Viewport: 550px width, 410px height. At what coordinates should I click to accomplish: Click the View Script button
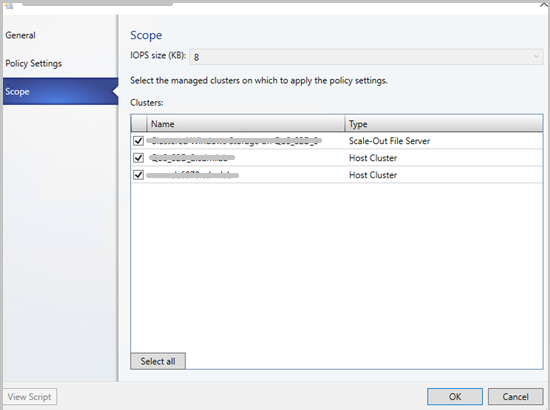click(x=30, y=397)
